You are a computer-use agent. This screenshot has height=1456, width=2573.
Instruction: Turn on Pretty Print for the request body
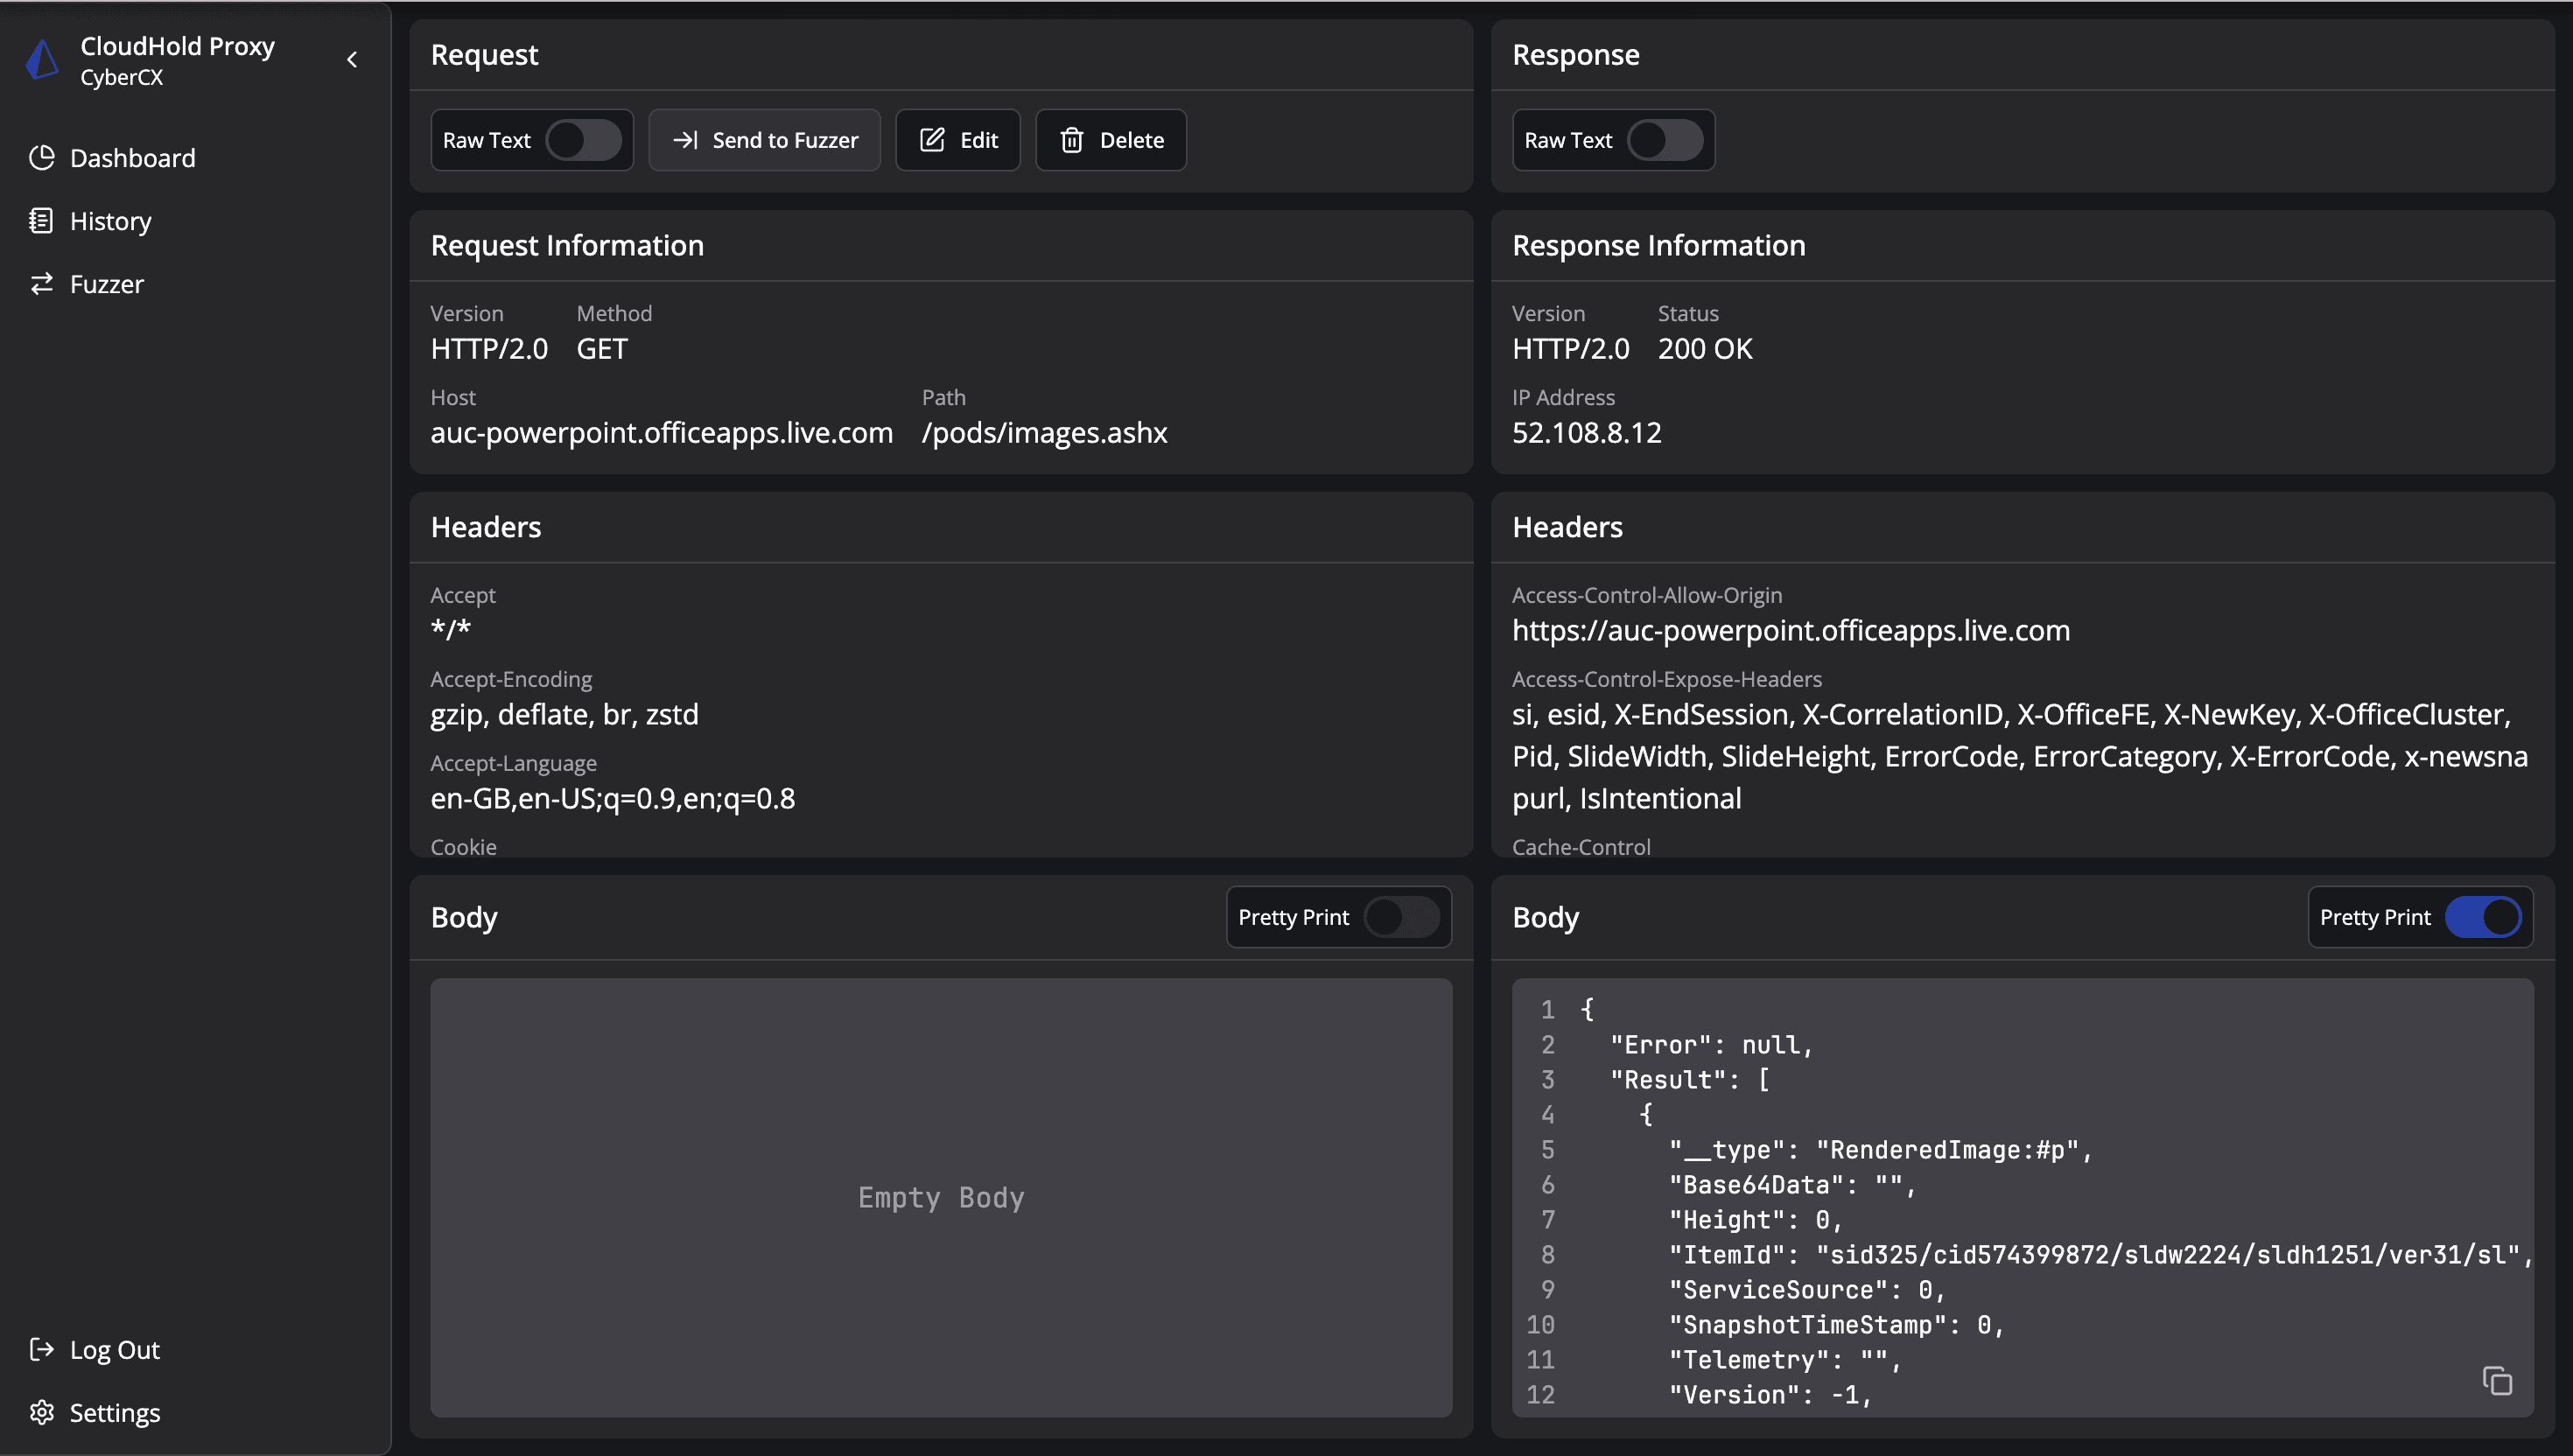click(1401, 917)
